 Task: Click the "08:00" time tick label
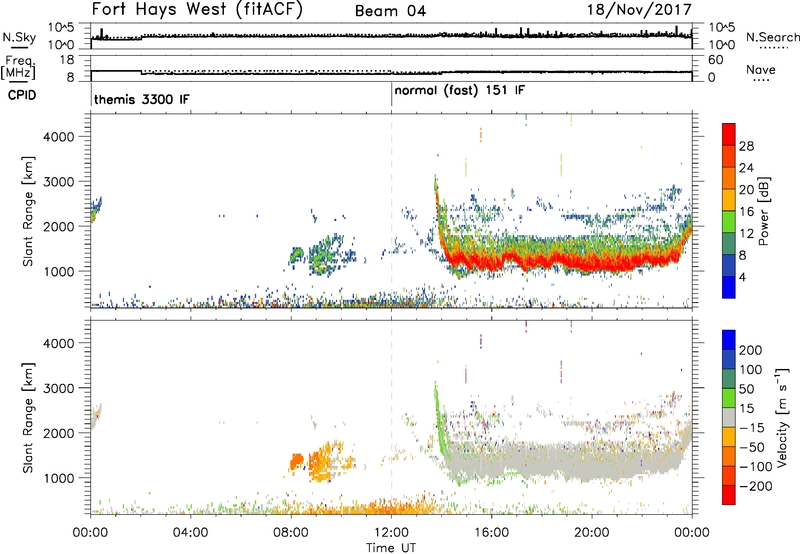(x=291, y=533)
